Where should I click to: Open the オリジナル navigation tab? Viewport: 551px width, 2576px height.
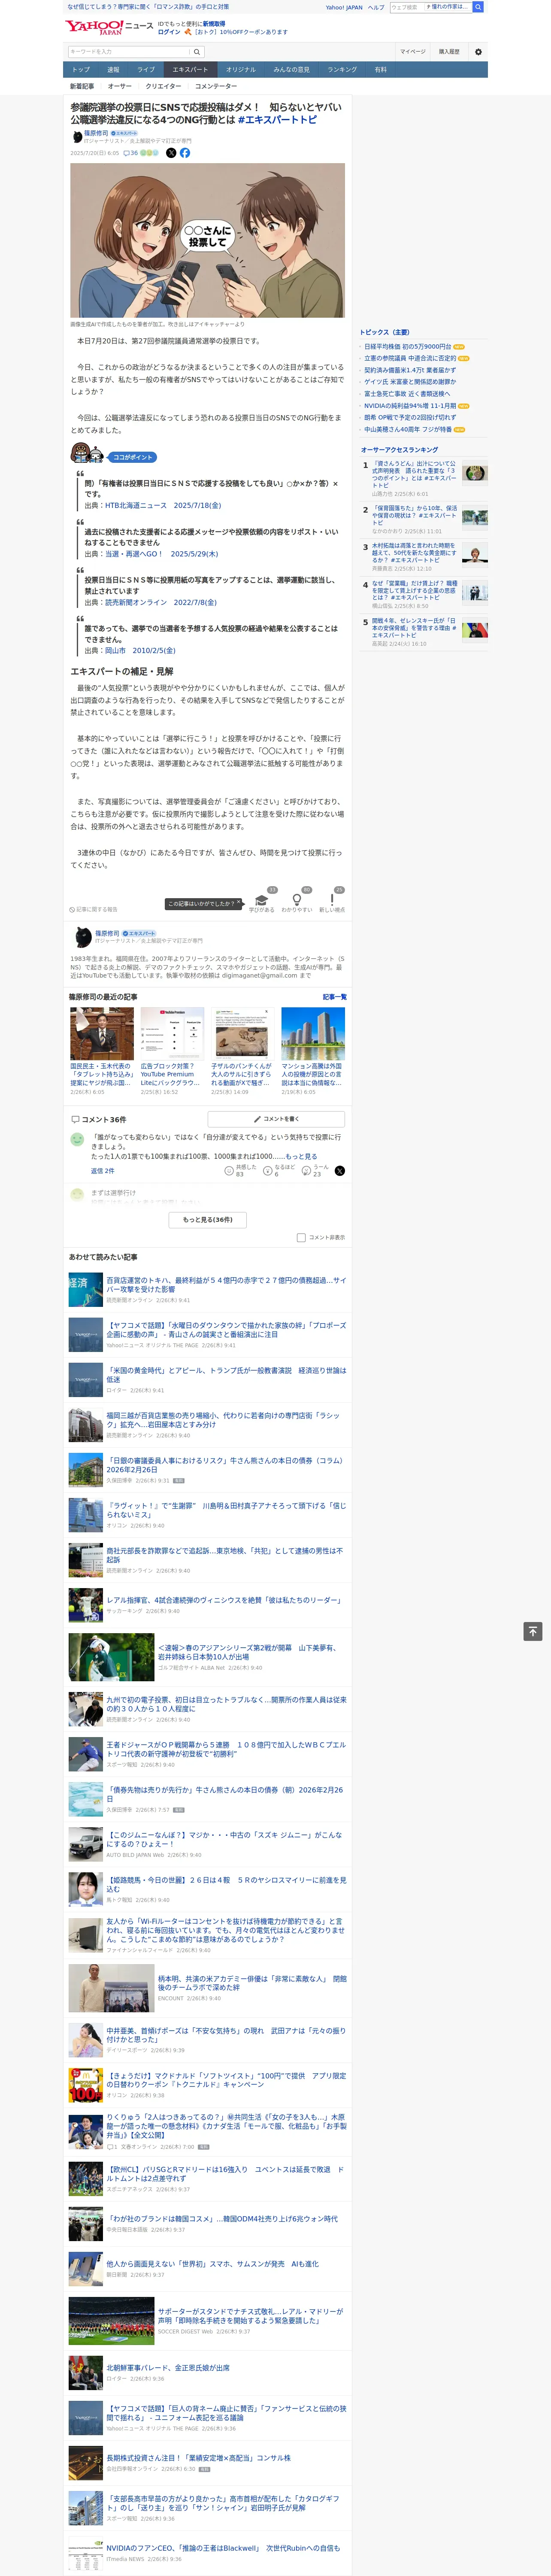(241, 70)
